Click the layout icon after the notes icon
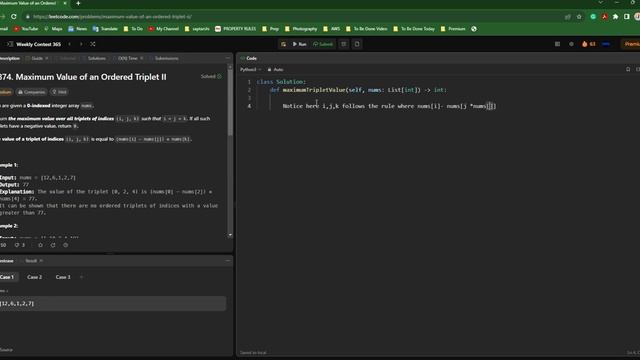The height and width of the screenshot is (360, 640). (357, 44)
